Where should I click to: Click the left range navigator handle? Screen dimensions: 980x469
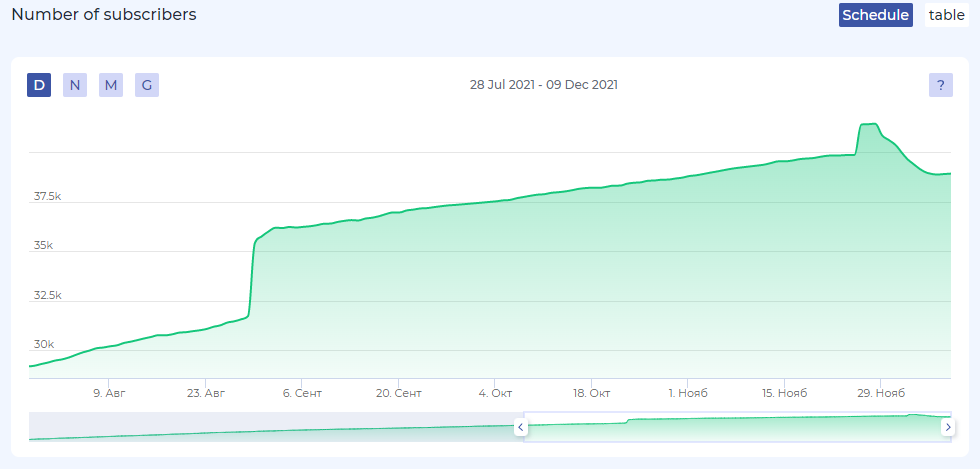(521, 428)
